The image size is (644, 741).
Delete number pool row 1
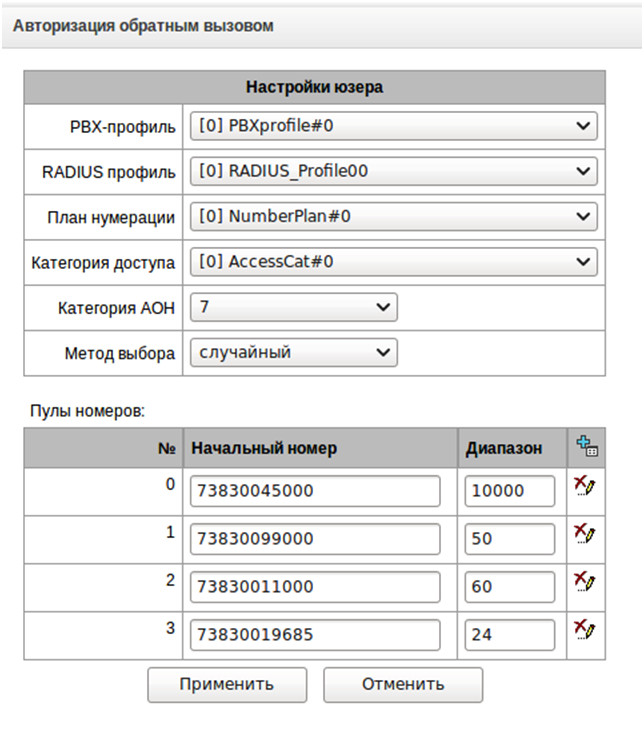click(584, 535)
